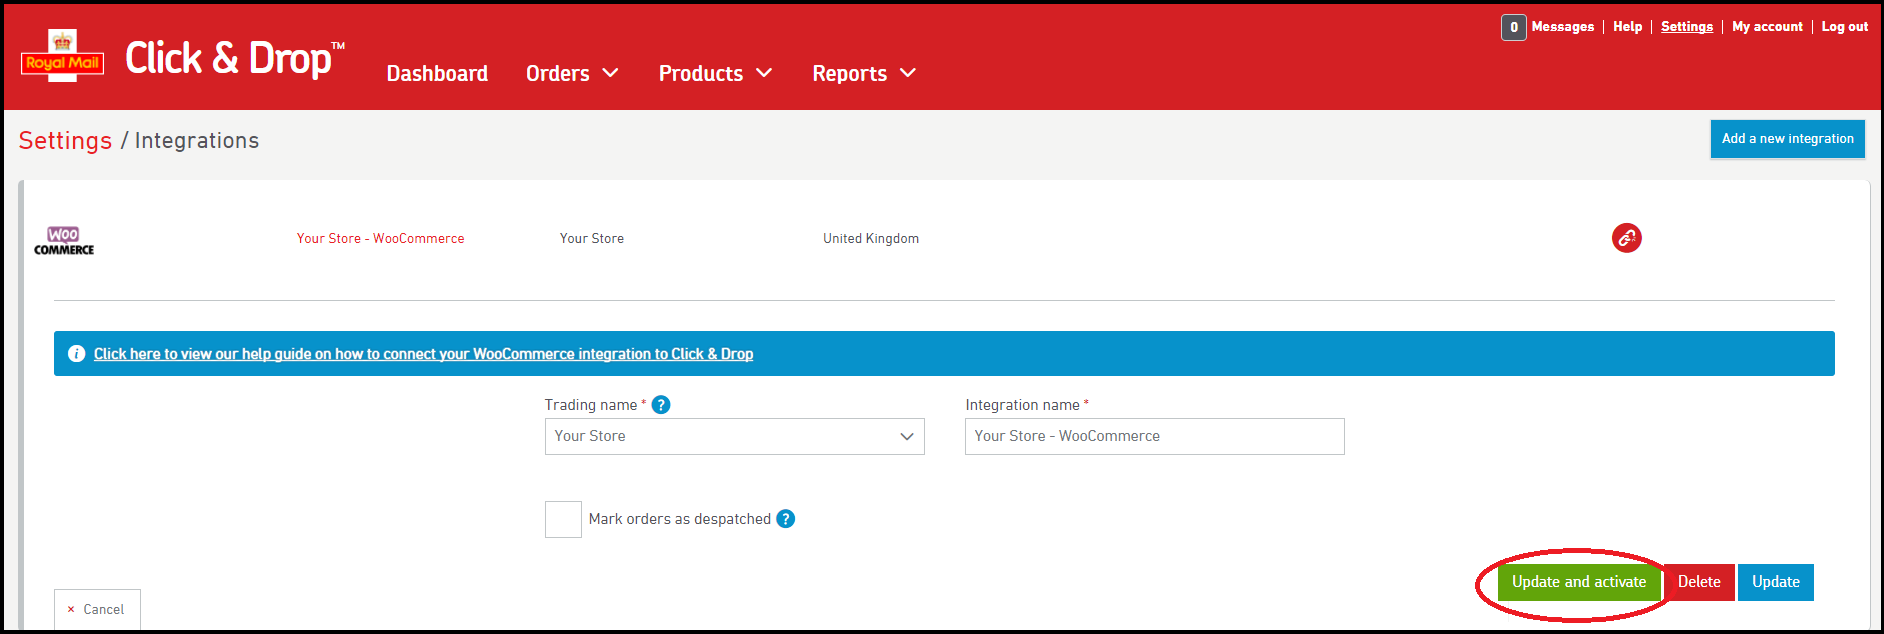Click into the Integration name field
This screenshot has width=1884, height=634.
[1154, 437]
